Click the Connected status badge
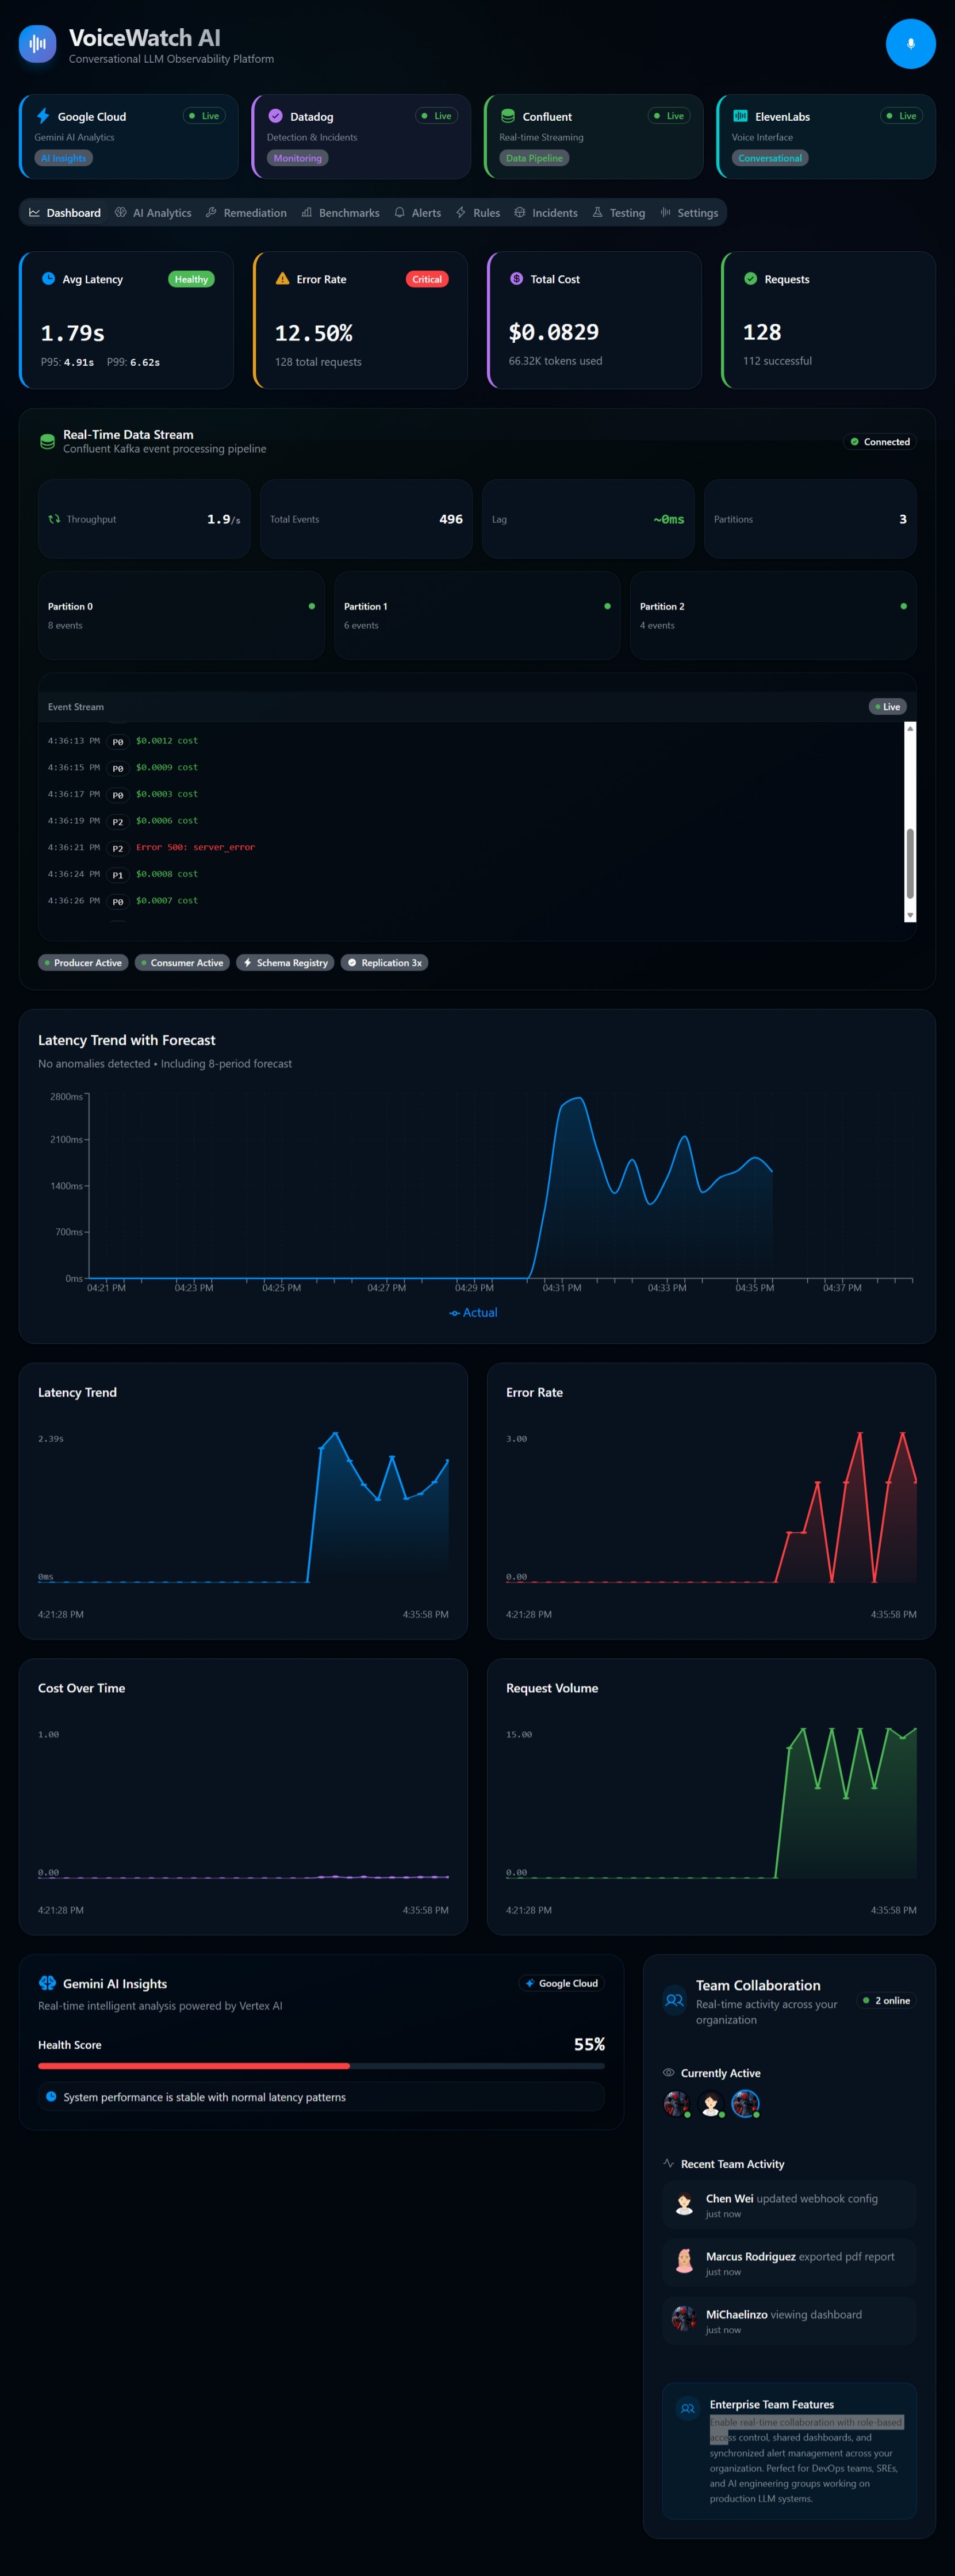 [x=880, y=441]
